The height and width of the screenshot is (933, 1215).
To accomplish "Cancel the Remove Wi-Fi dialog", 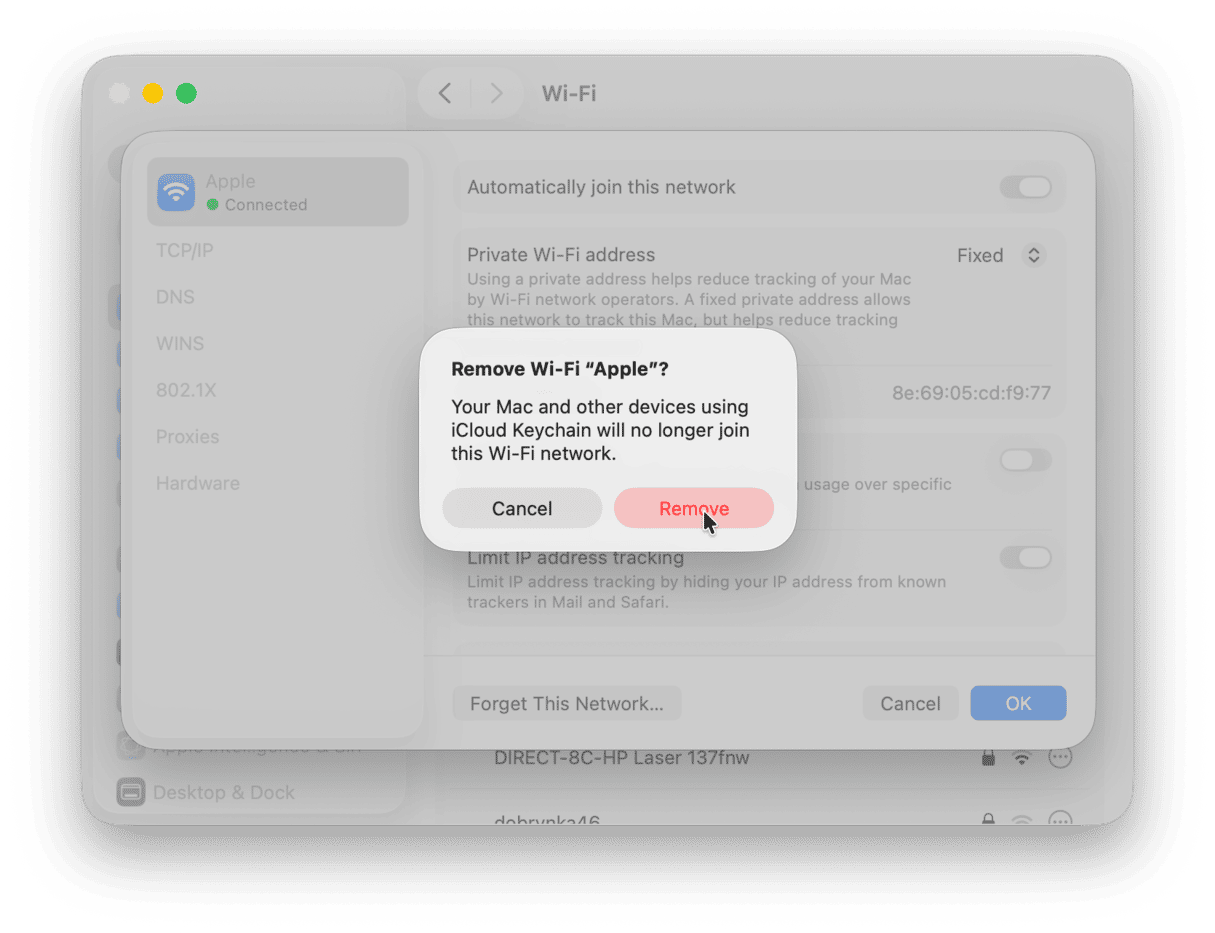I will coord(522,508).
